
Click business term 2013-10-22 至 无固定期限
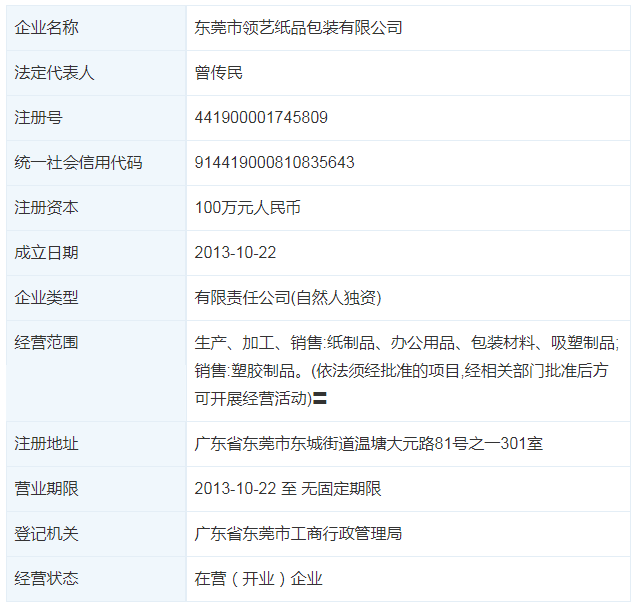tap(288, 489)
